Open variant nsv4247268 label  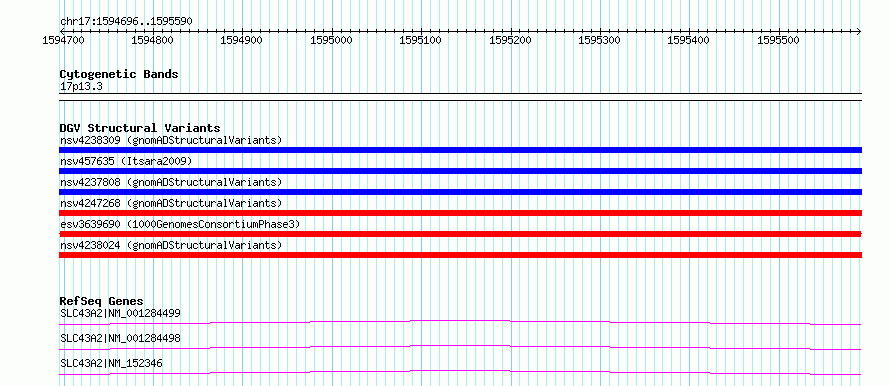tap(171, 203)
